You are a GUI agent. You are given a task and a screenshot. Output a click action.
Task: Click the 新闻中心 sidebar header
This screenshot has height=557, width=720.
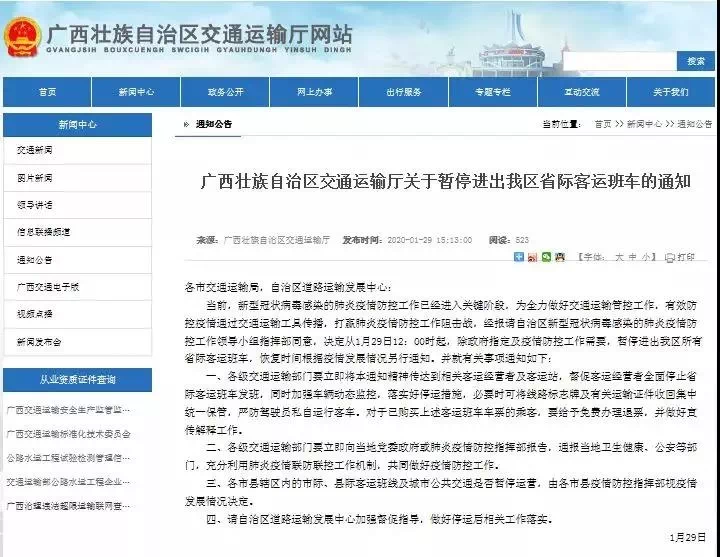point(78,124)
